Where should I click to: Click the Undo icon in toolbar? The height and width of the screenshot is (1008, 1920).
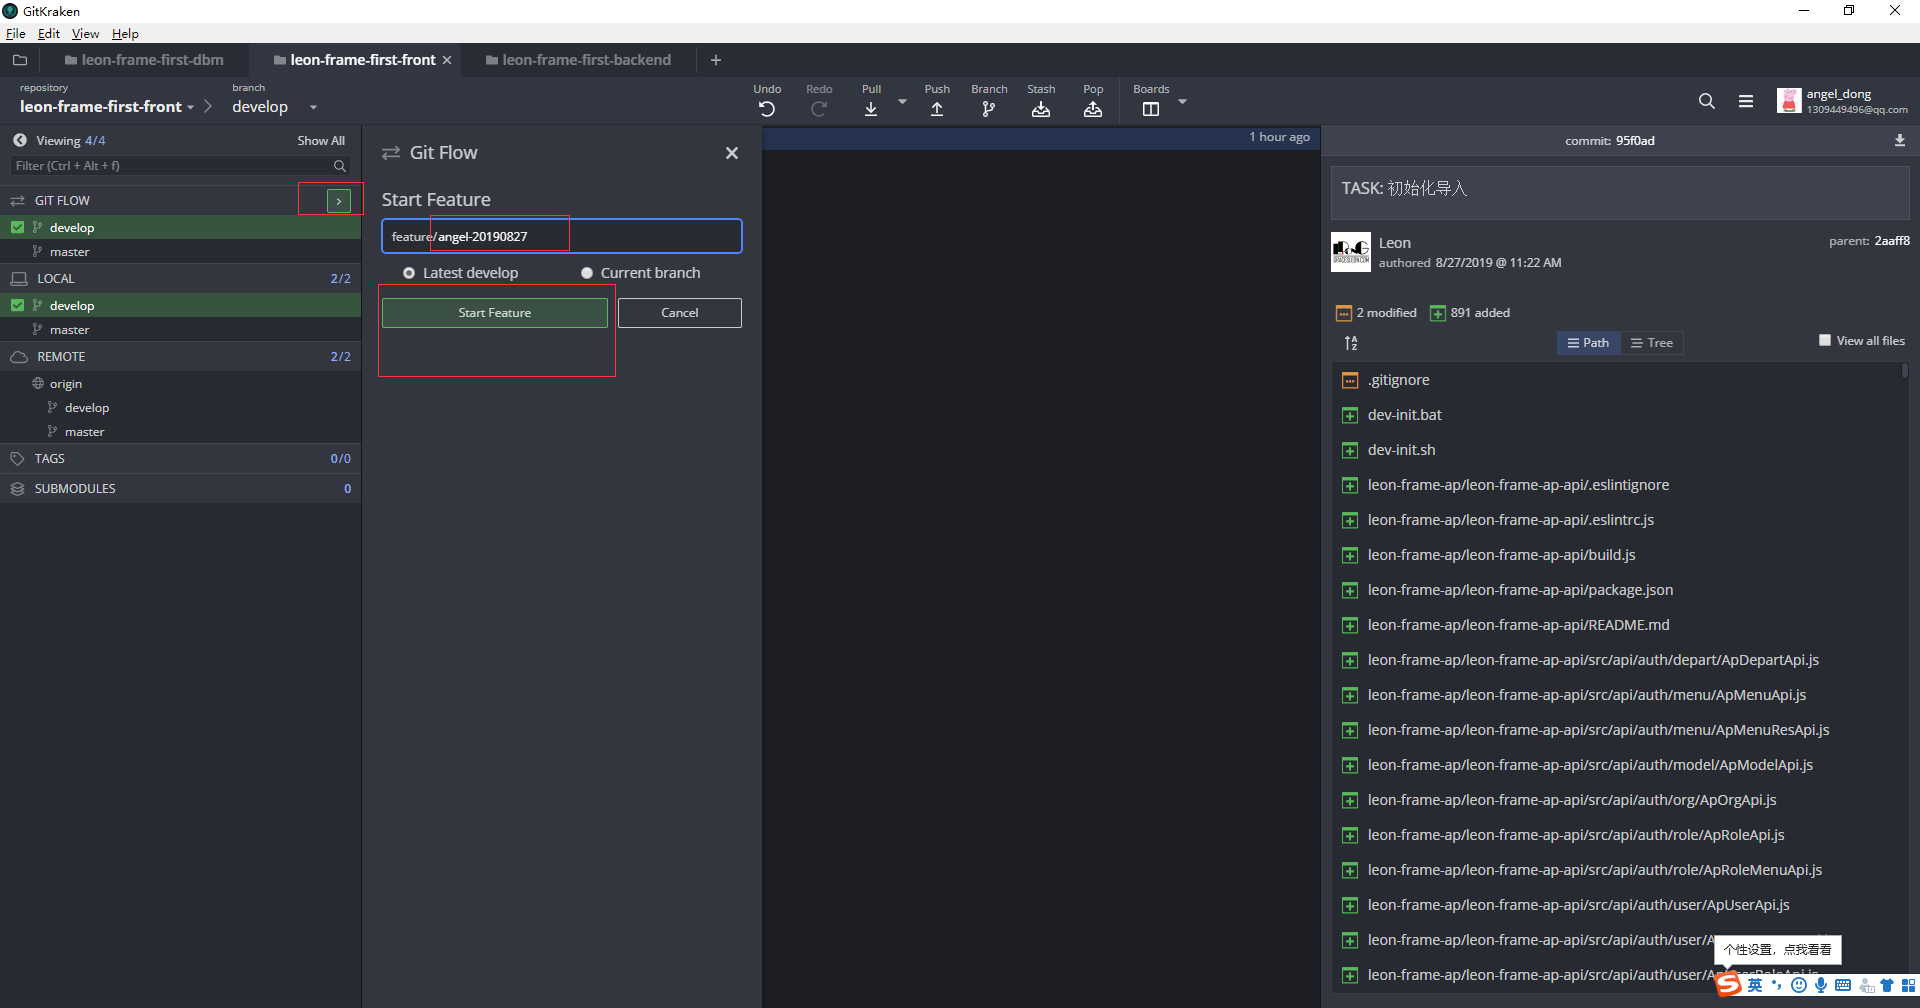pos(767,109)
